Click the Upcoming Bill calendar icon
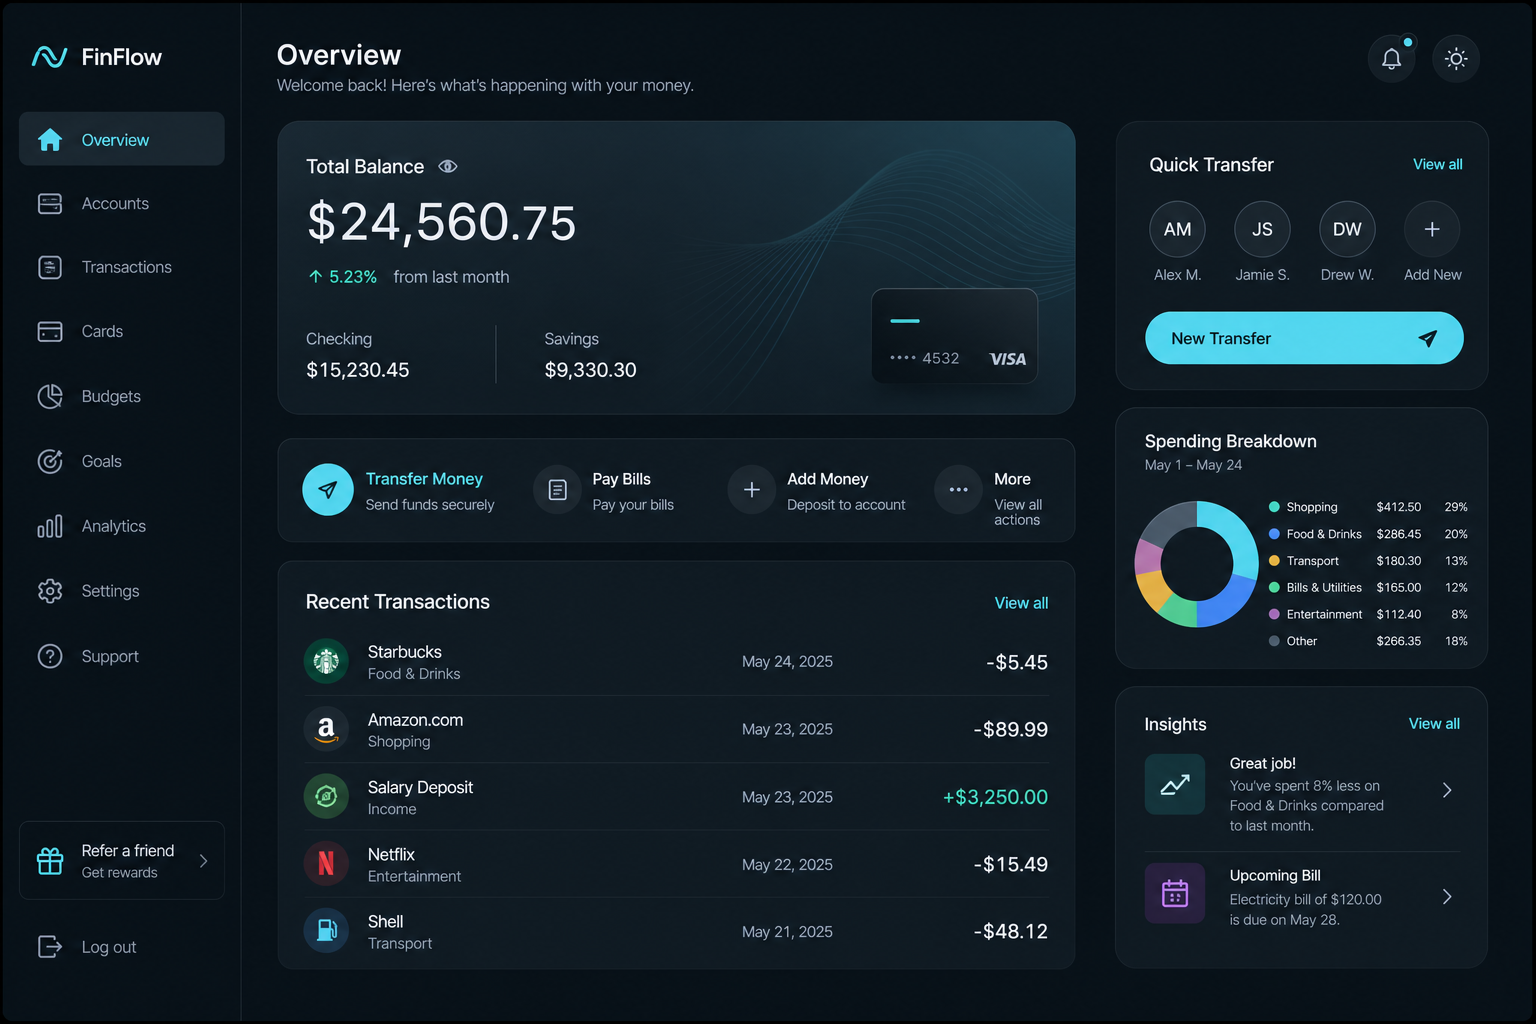Image resolution: width=1536 pixels, height=1024 pixels. [1175, 893]
